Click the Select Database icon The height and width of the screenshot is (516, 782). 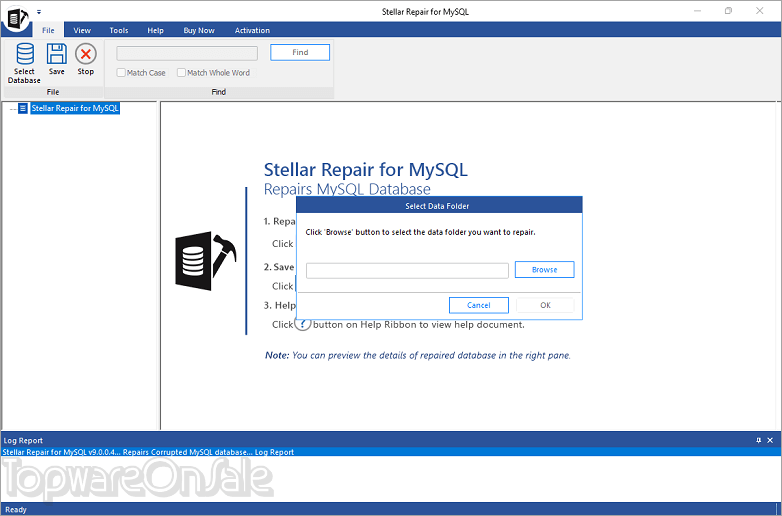click(24, 54)
